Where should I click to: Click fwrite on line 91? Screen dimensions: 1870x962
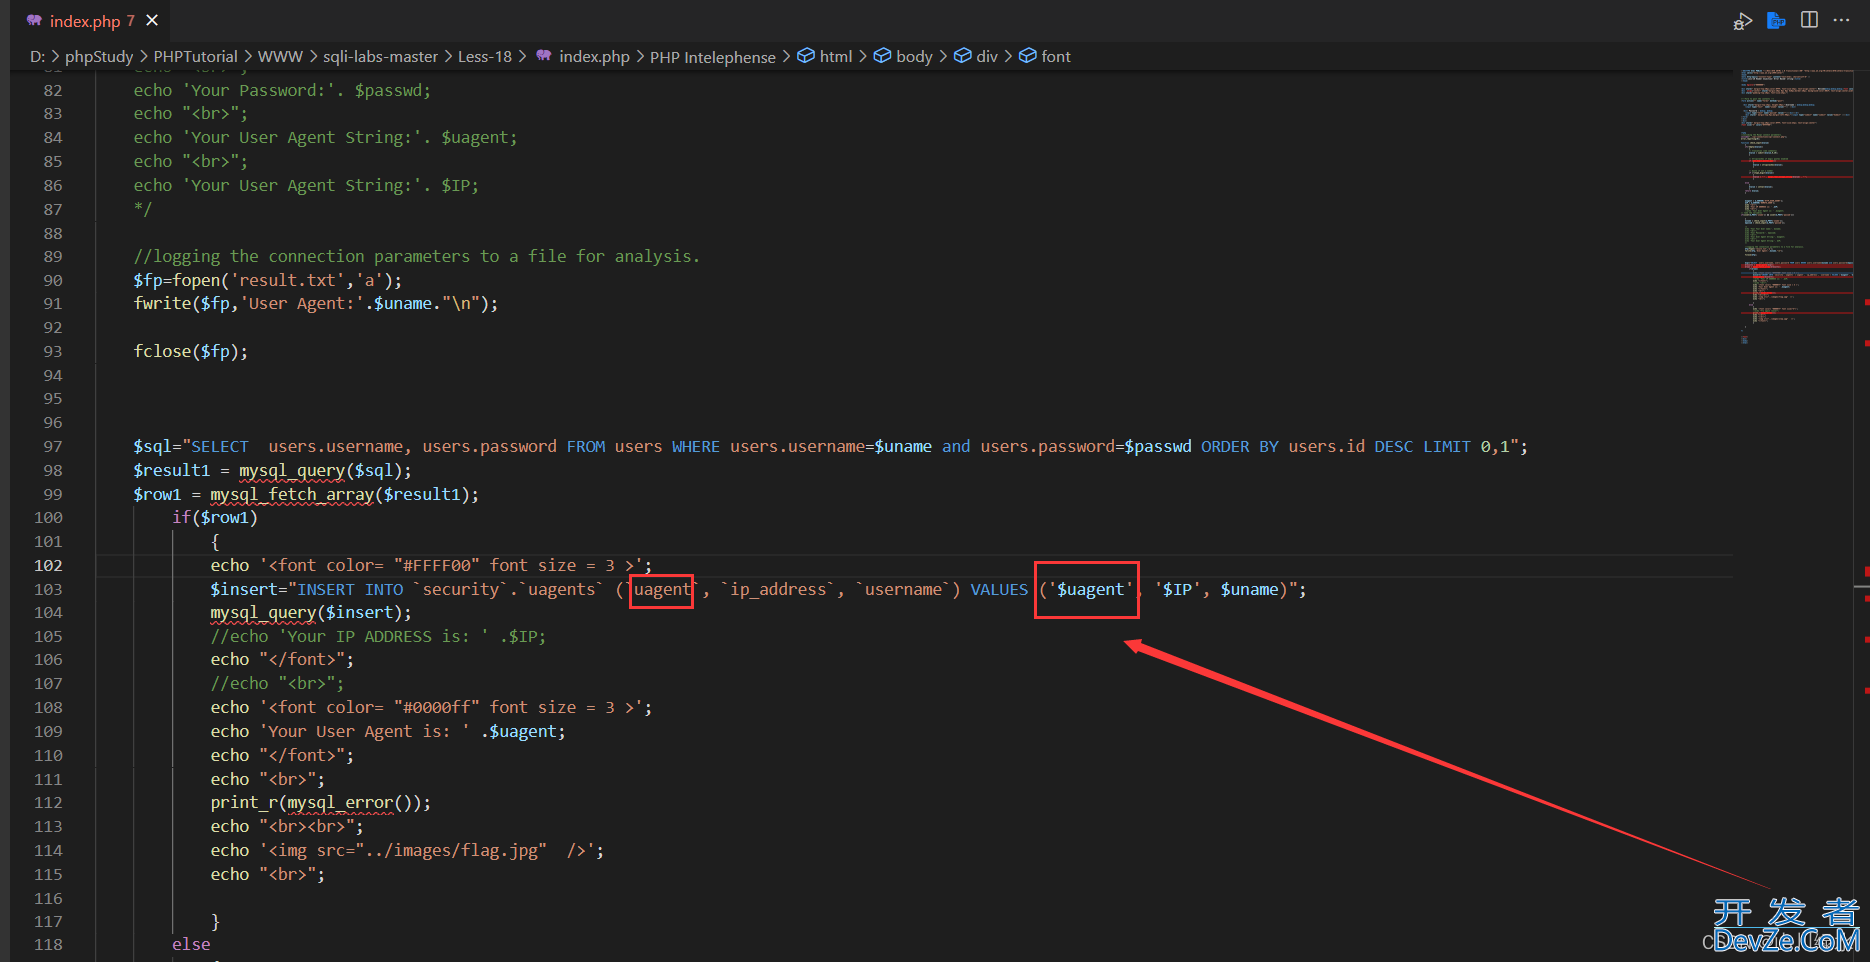pyautogui.click(x=162, y=304)
